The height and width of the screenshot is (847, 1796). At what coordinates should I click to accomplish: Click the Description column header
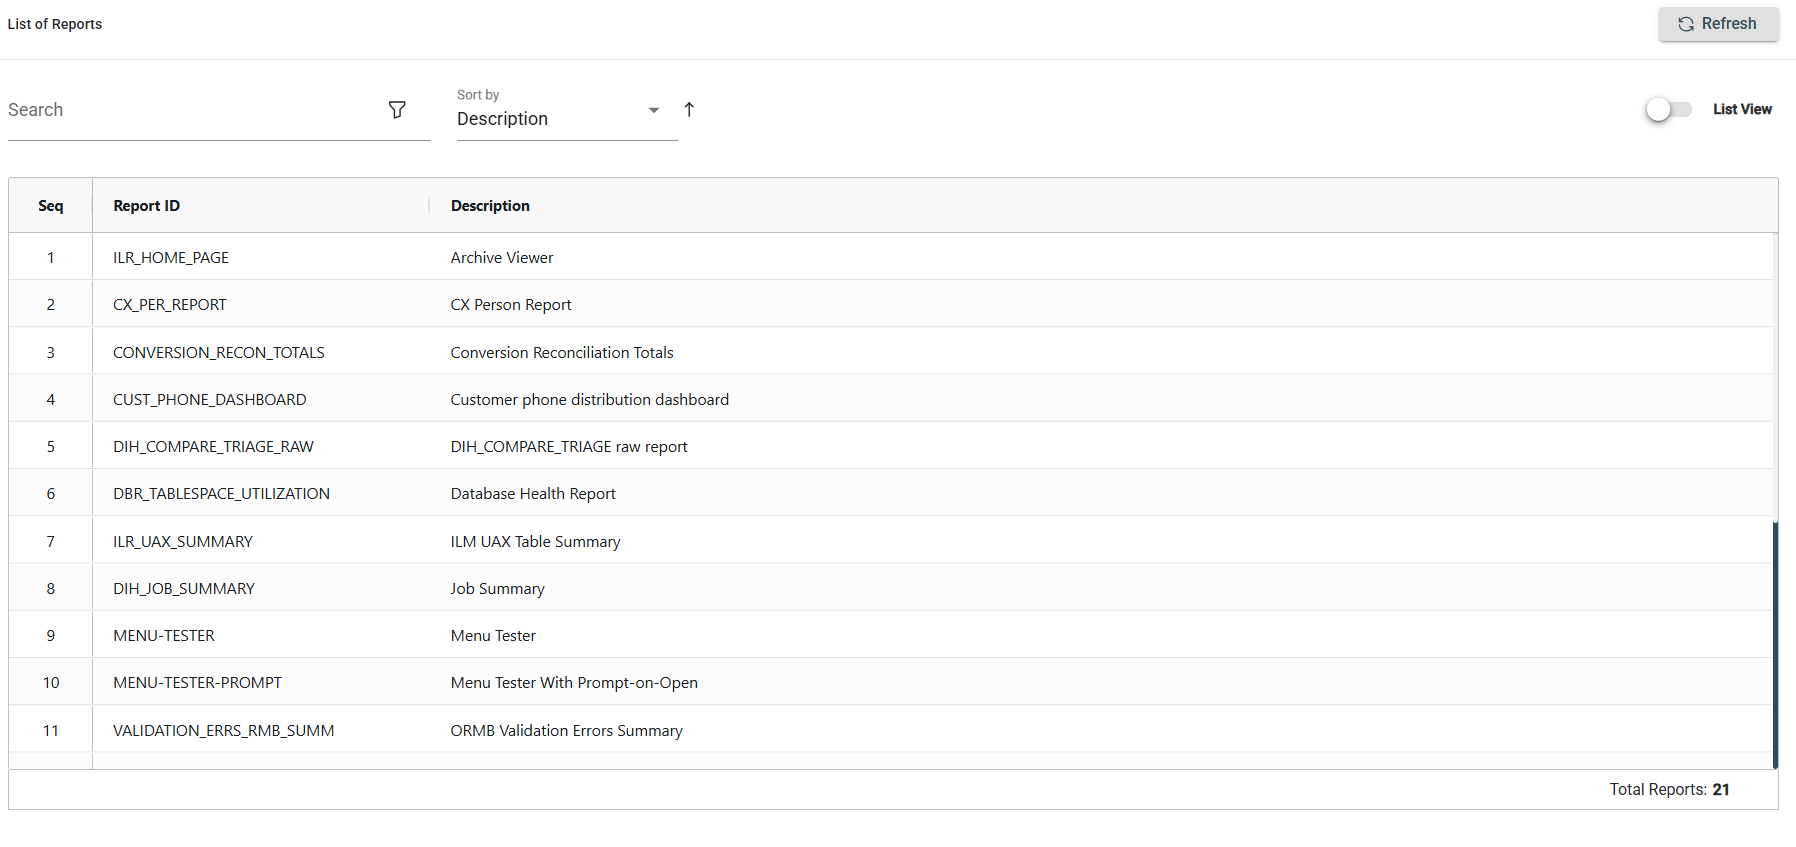(x=490, y=206)
